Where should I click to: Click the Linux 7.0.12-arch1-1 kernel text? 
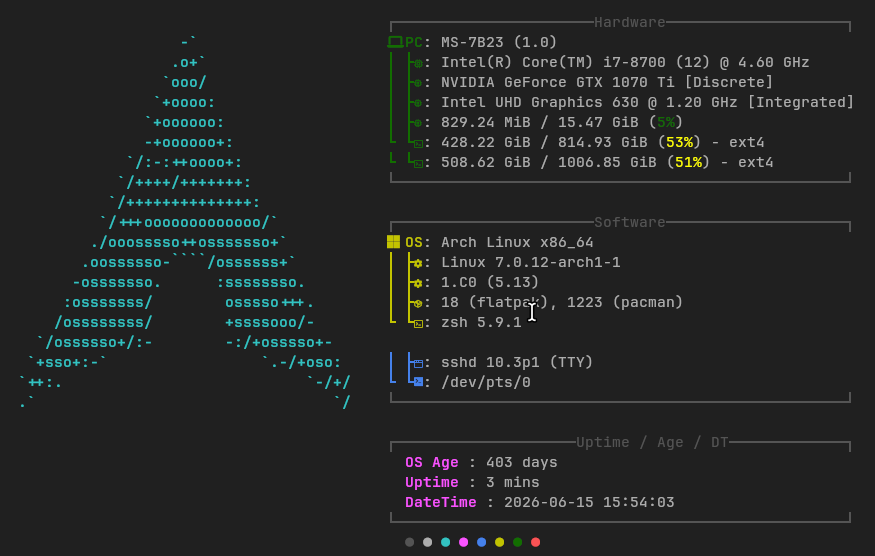531,262
